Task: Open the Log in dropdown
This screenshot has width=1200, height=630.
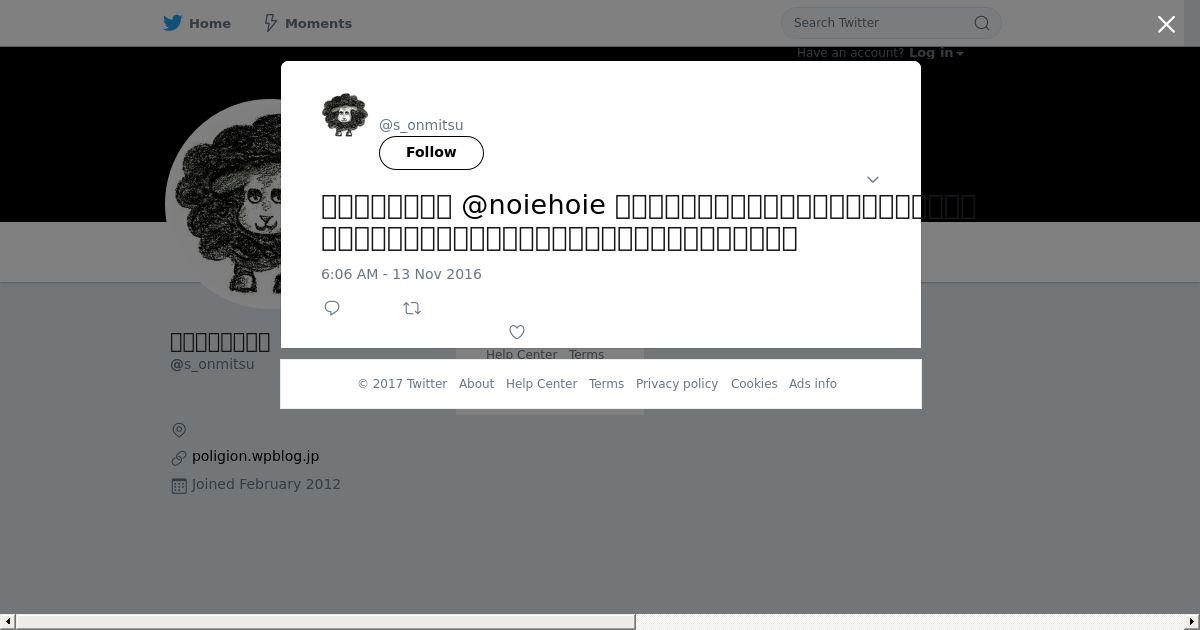Action: click(936, 53)
